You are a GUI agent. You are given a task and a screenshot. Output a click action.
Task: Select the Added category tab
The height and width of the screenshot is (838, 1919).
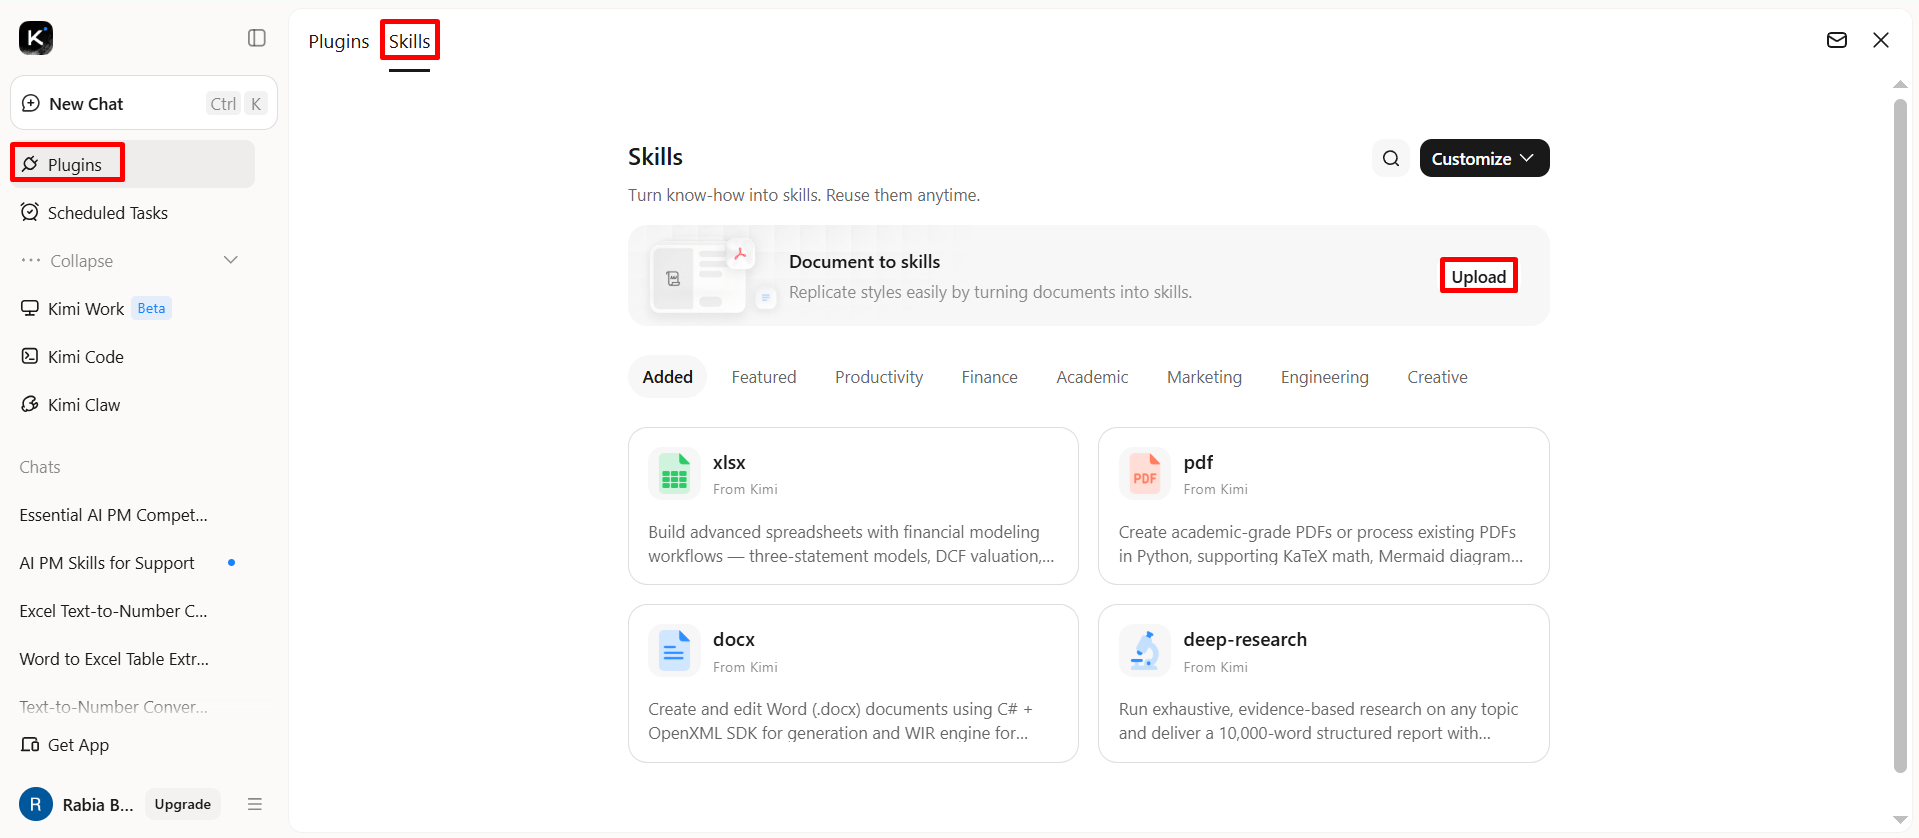[668, 377]
